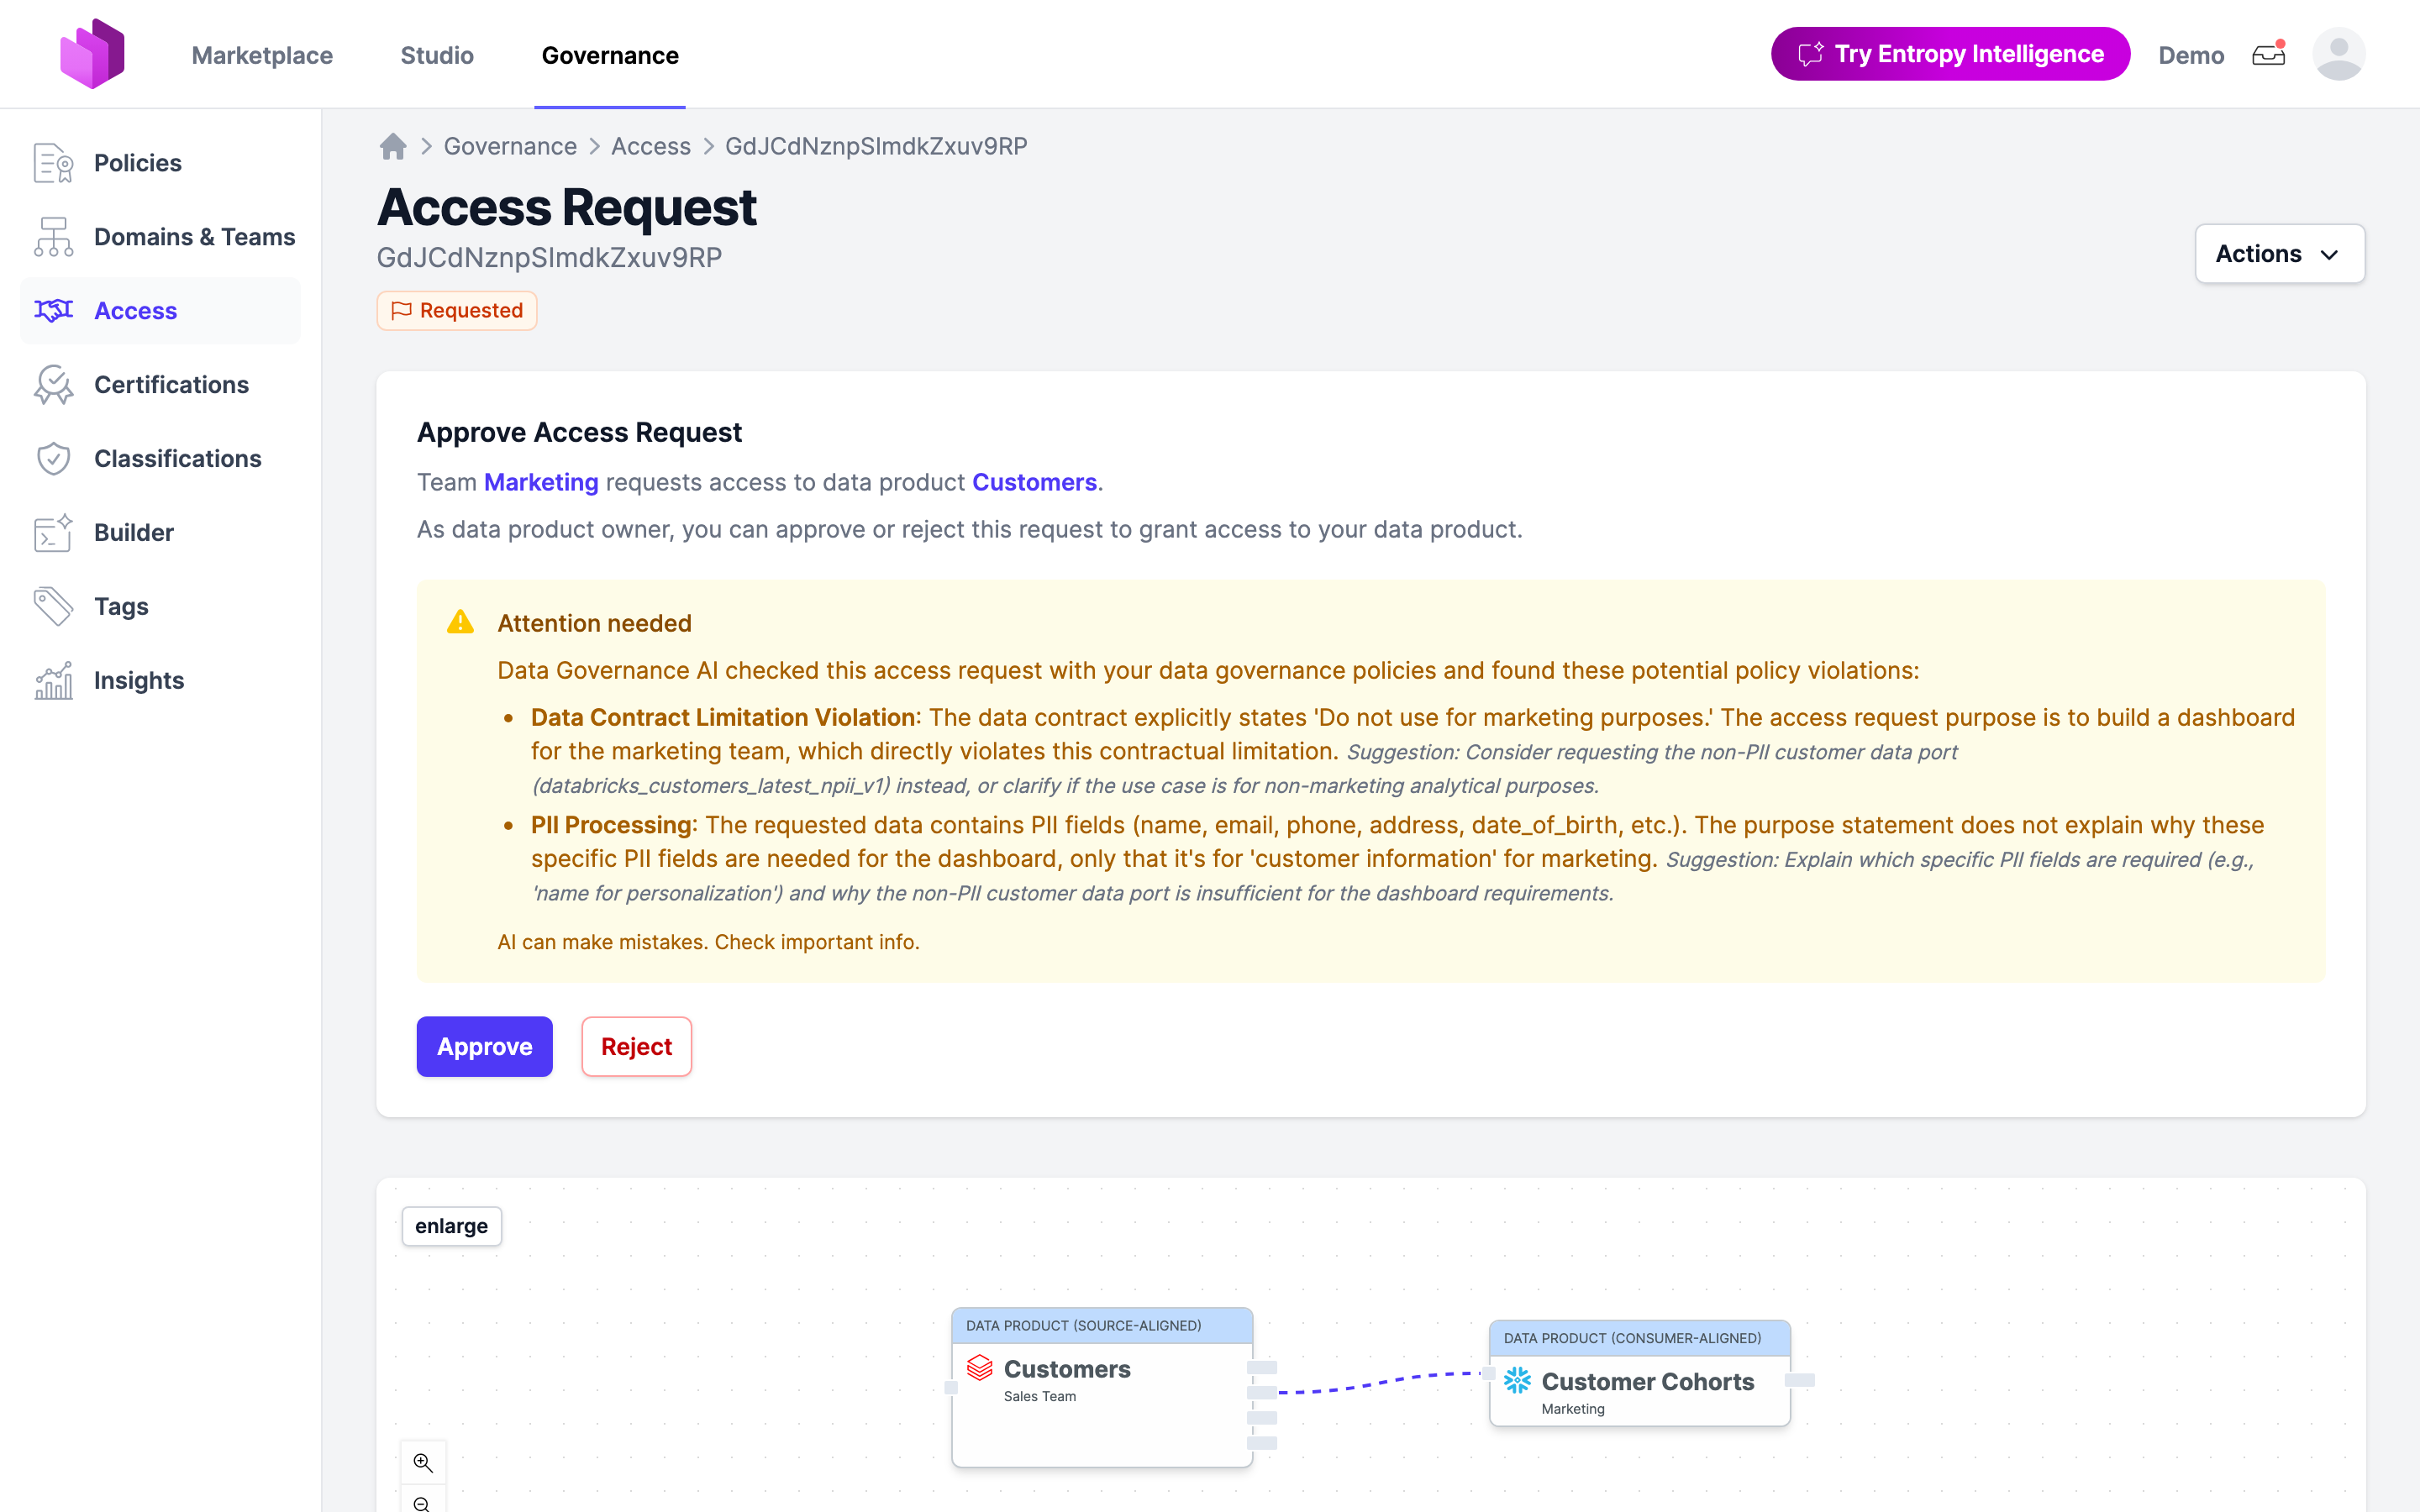Click the breadcrumb ID GdJCdNznpSlmdkZxuv9RP

(876, 147)
